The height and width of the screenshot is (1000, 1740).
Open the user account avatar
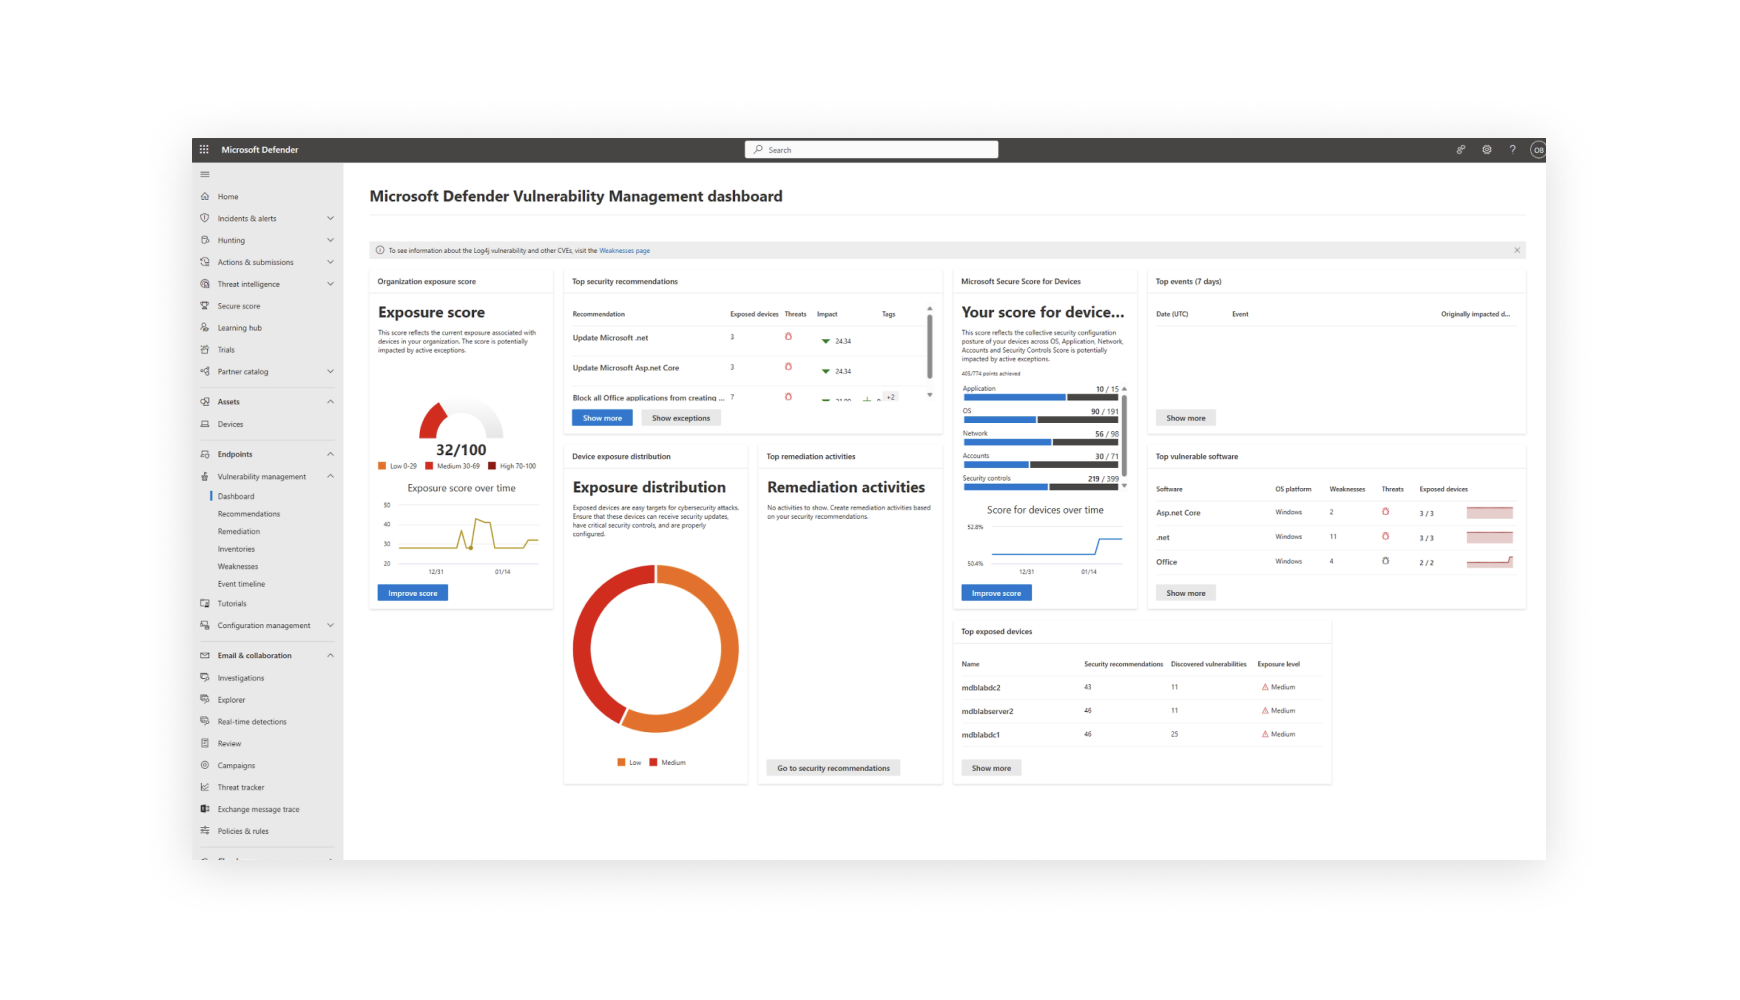(x=1538, y=150)
